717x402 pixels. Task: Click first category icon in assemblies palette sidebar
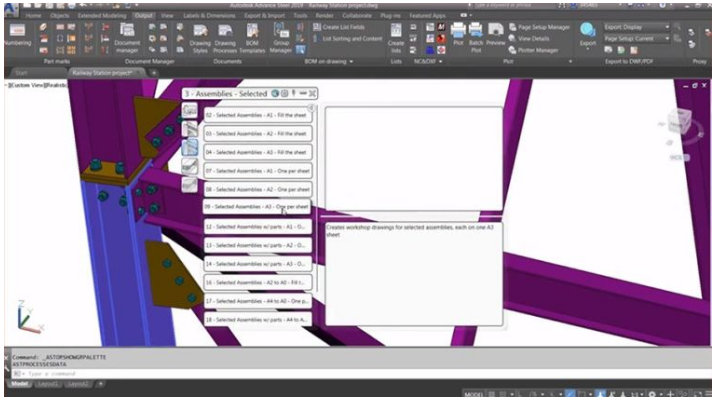pos(190,110)
